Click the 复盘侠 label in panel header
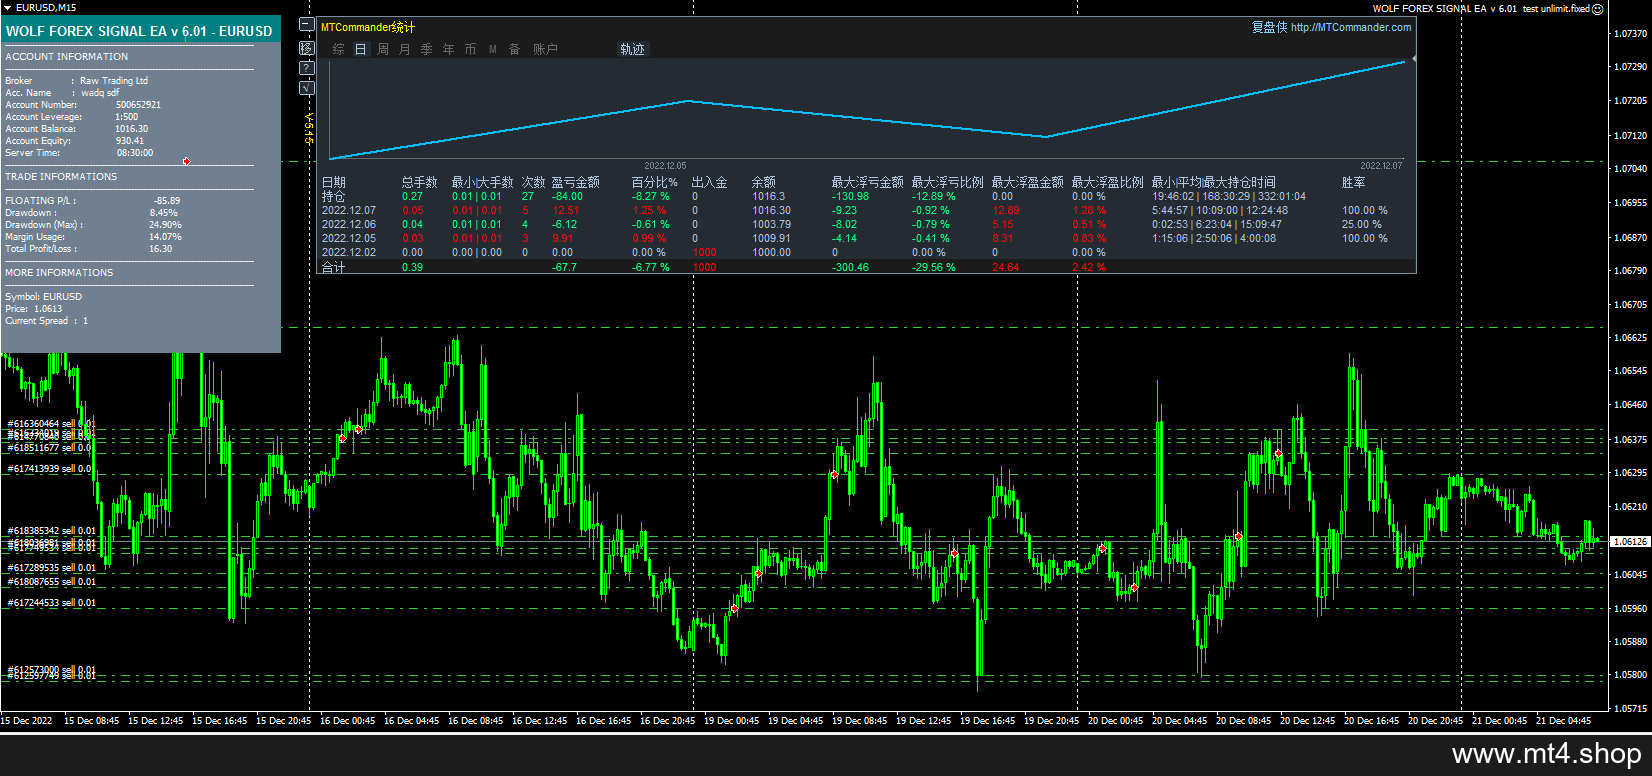Viewport: 1652px width, 776px height. point(1270,27)
